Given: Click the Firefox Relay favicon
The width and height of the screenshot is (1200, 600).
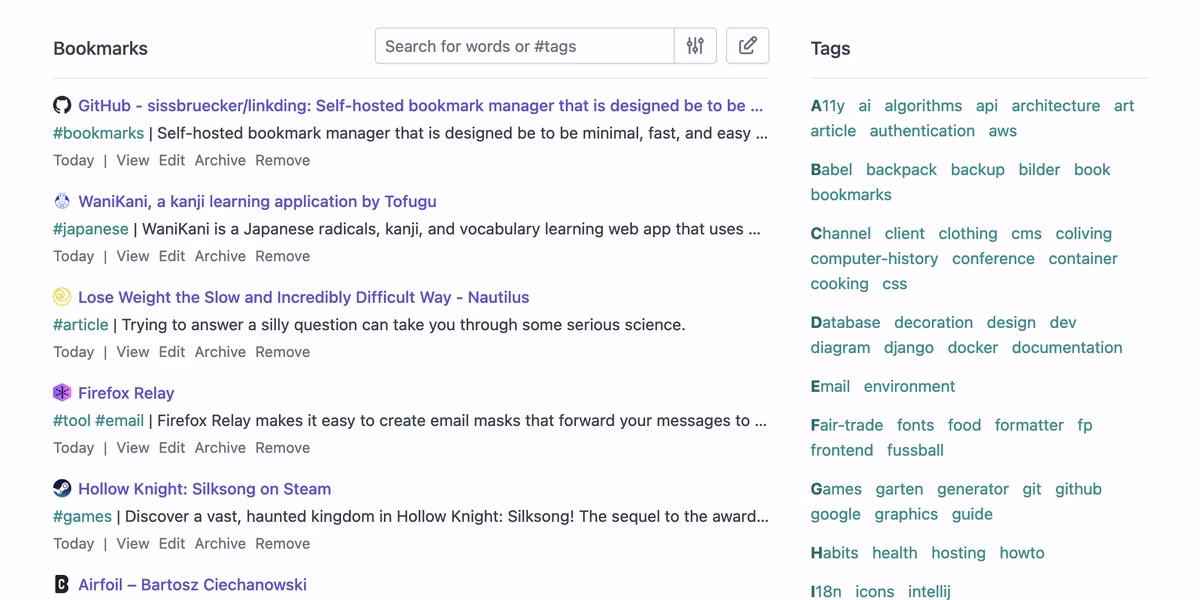Looking at the screenshot, I should (62, 393).
